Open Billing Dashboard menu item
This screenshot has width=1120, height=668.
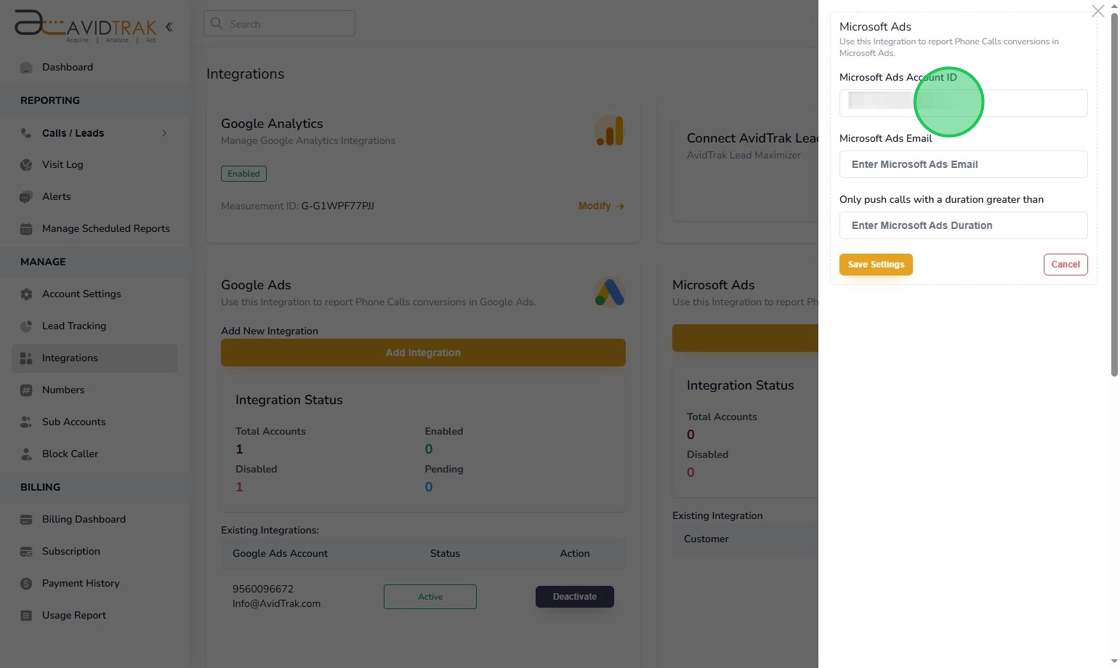click(84, 519)
